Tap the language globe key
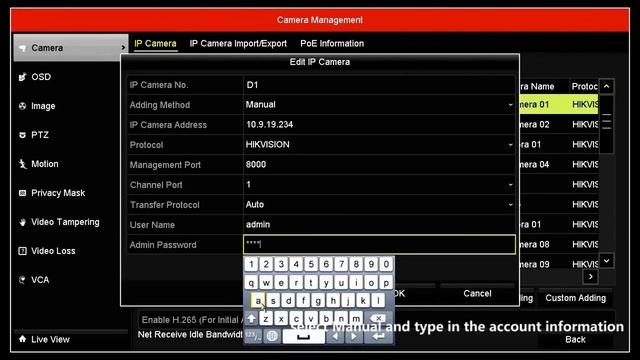This screenshot has height=360, width=640. click(x=272, y=336)
